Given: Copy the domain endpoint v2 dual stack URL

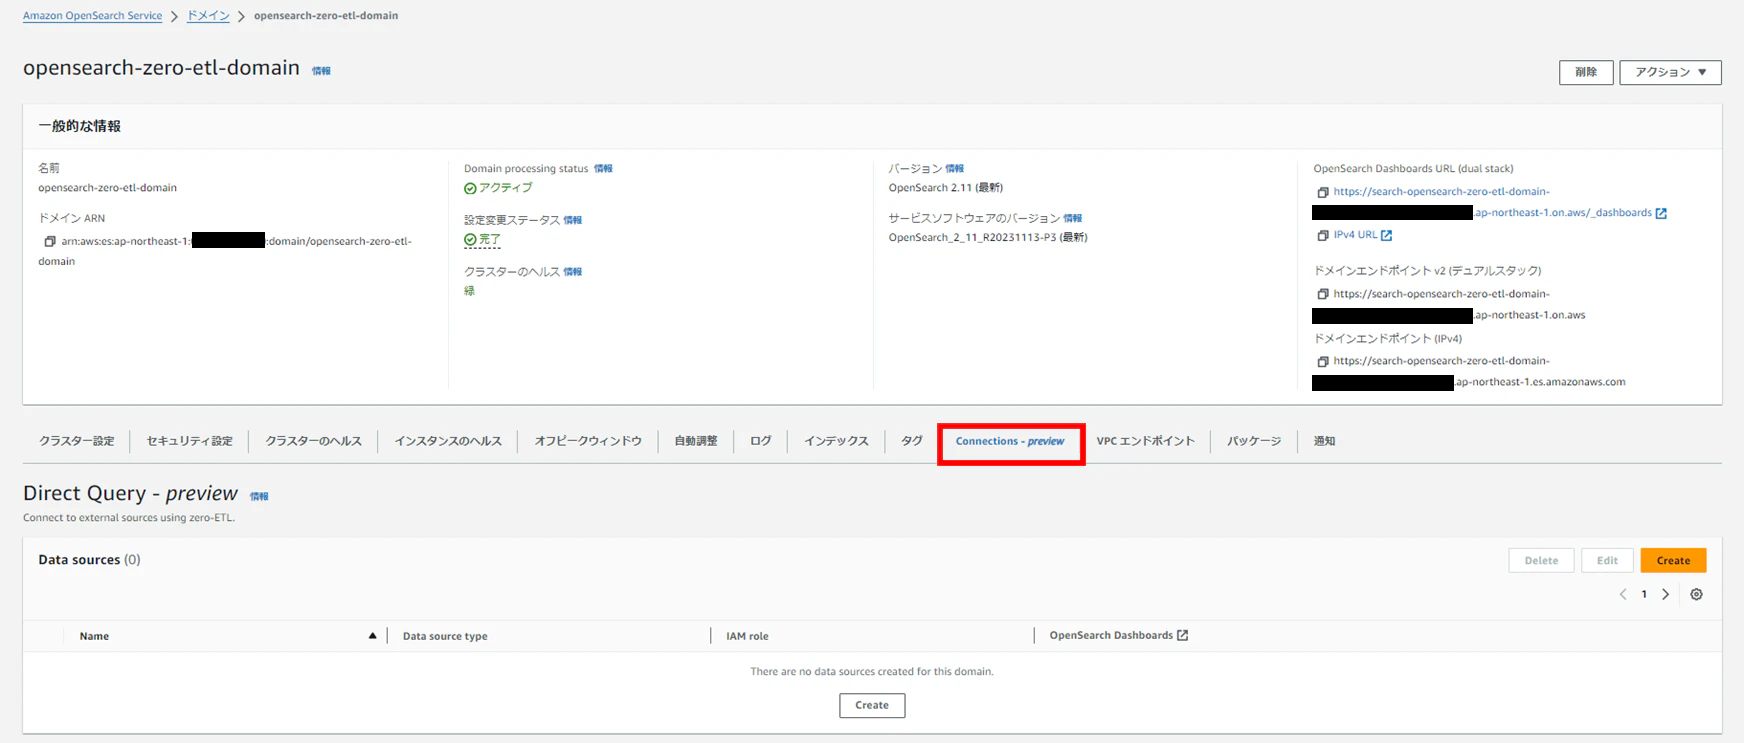Looking at the screenshot, I should [1323, 294].
